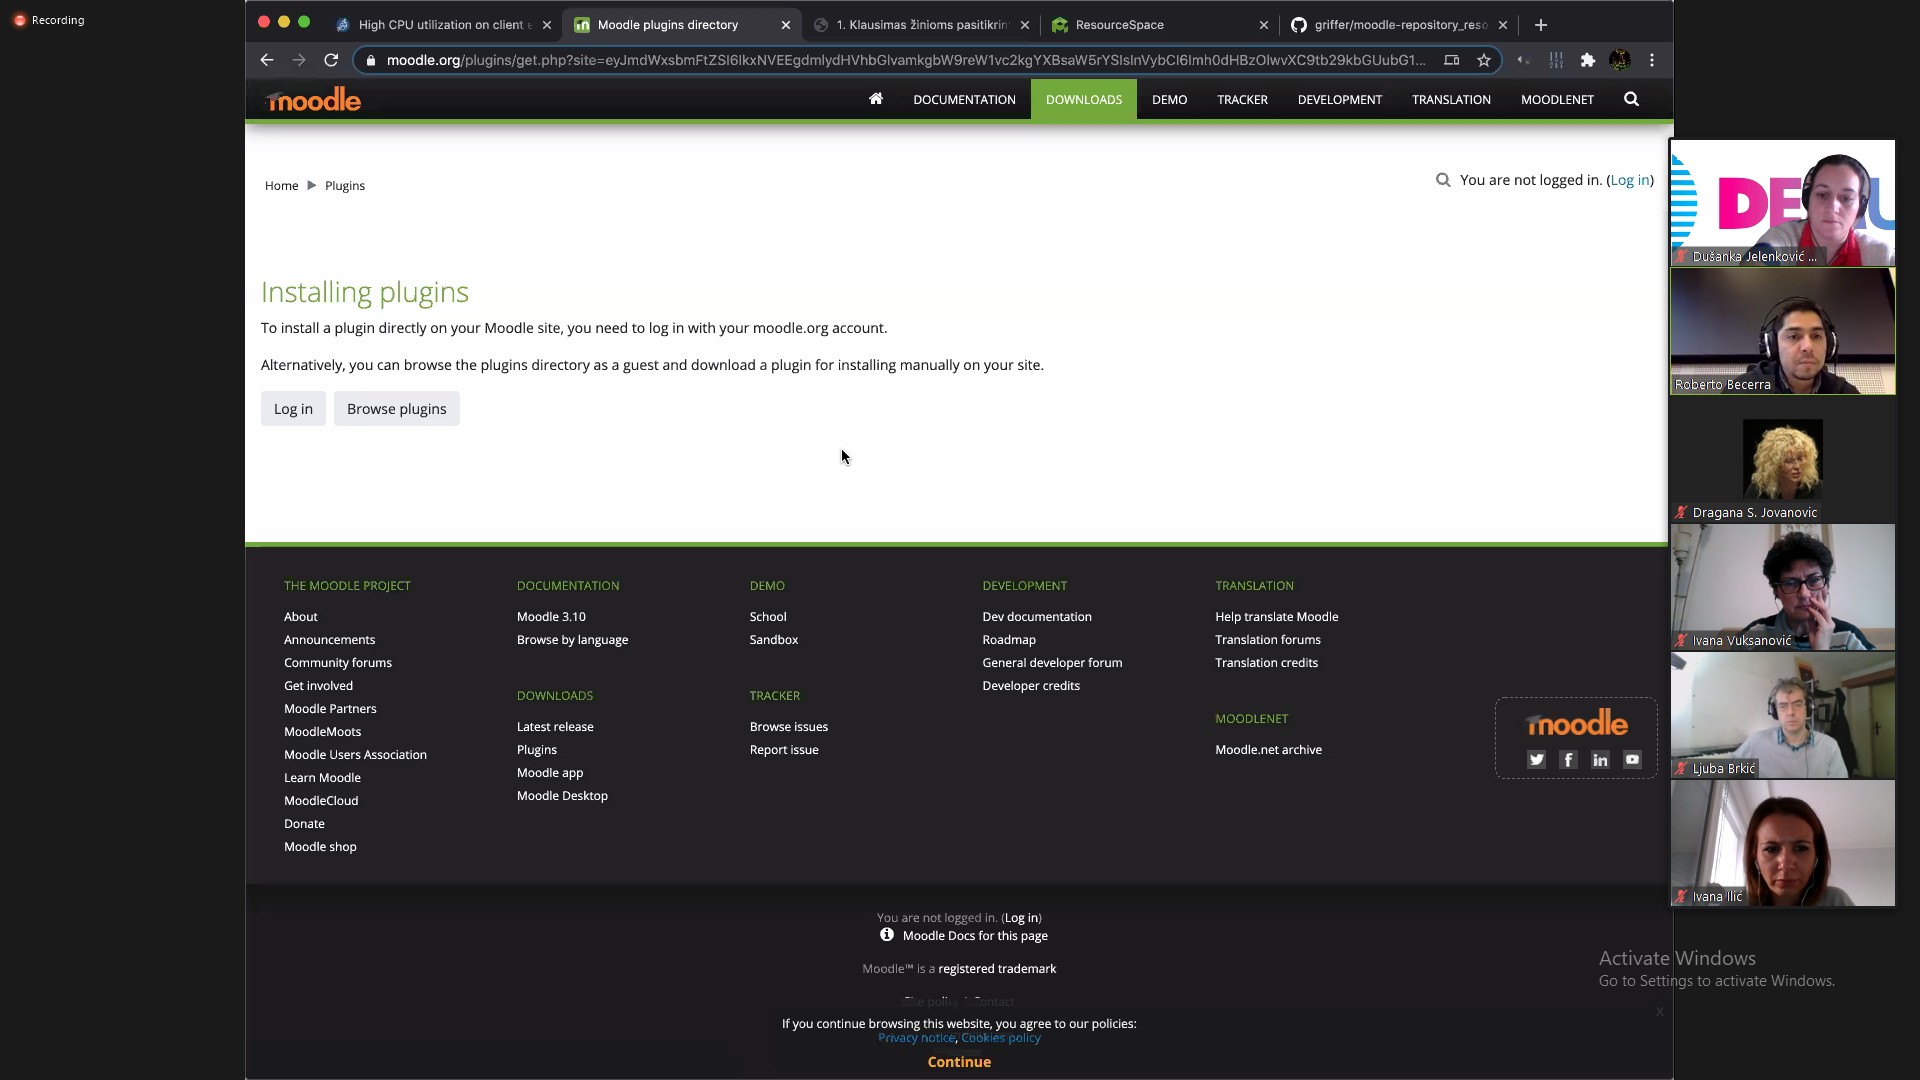1920x1080 pixels.
Task: Open the TRACKER menu
Action: (1242, 100)
